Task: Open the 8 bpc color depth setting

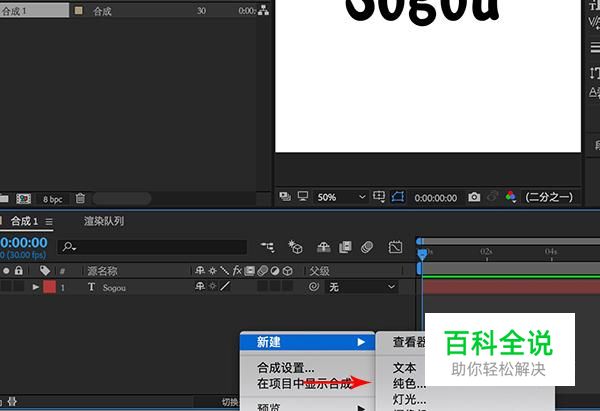Action: point(52,199)
